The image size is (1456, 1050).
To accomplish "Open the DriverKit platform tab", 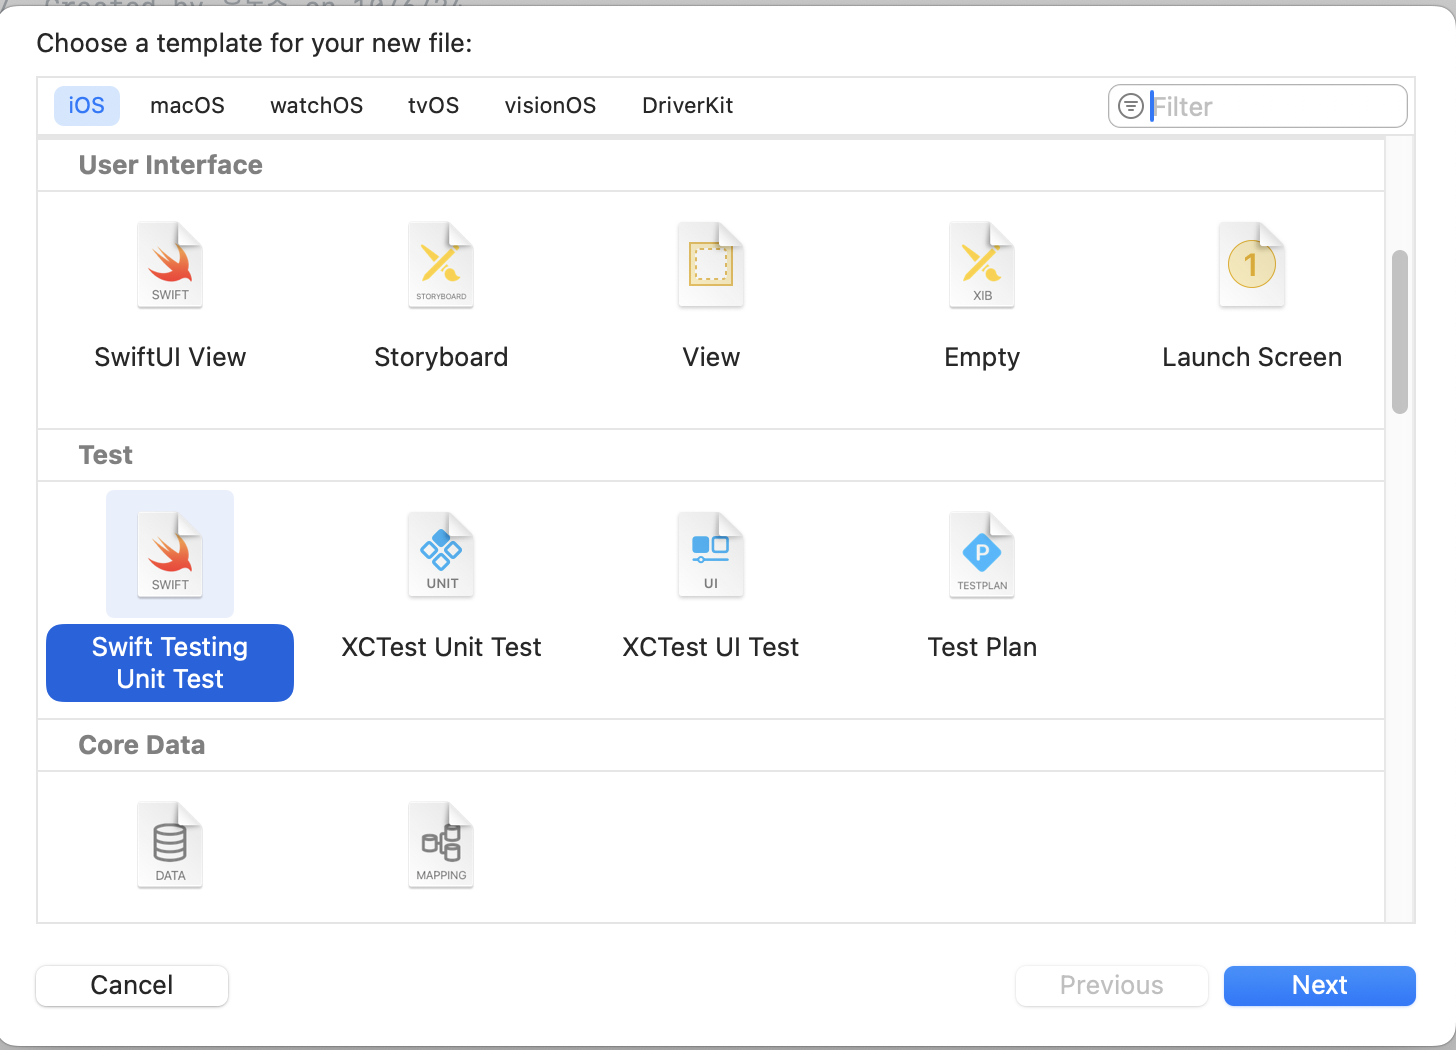I will [688, 105].
